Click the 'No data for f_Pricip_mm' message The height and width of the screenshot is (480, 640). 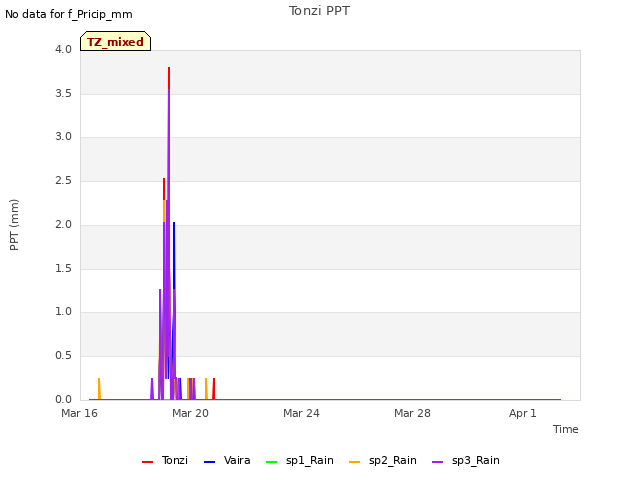[x=69, y=14]
